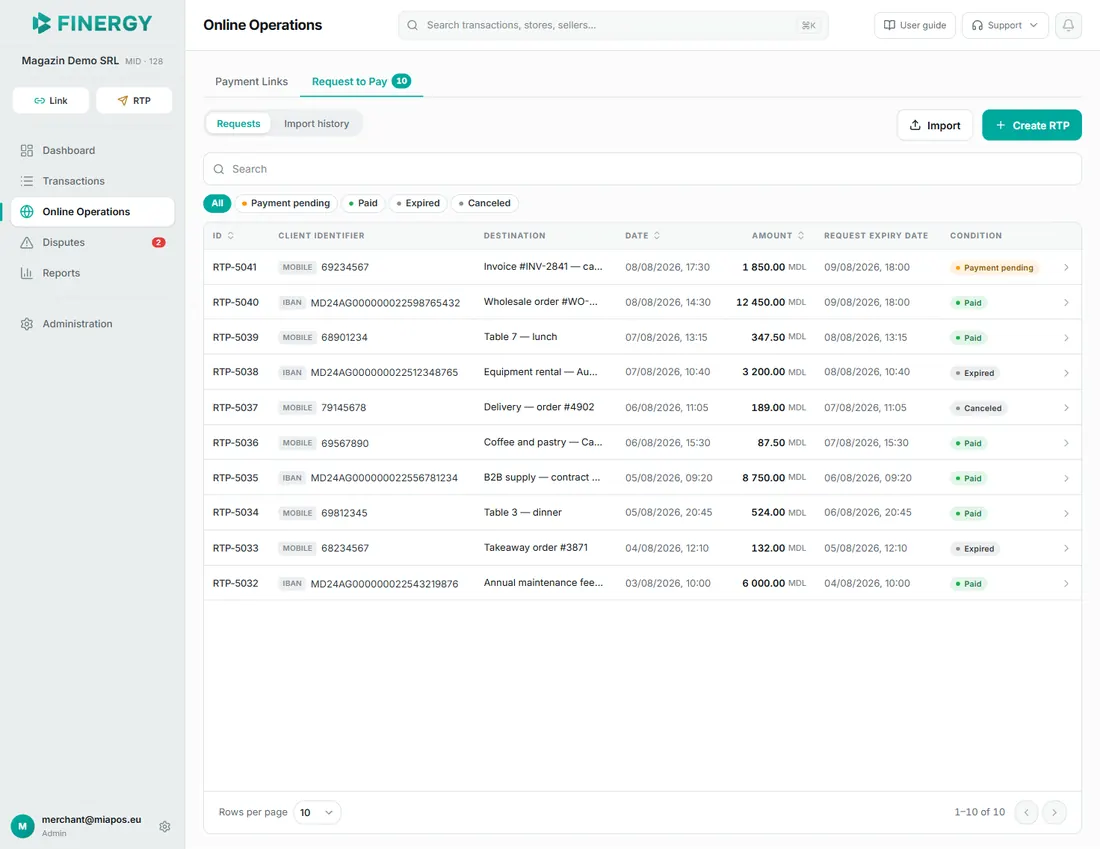Click the Disputes red badge 2

click(159, 243)
